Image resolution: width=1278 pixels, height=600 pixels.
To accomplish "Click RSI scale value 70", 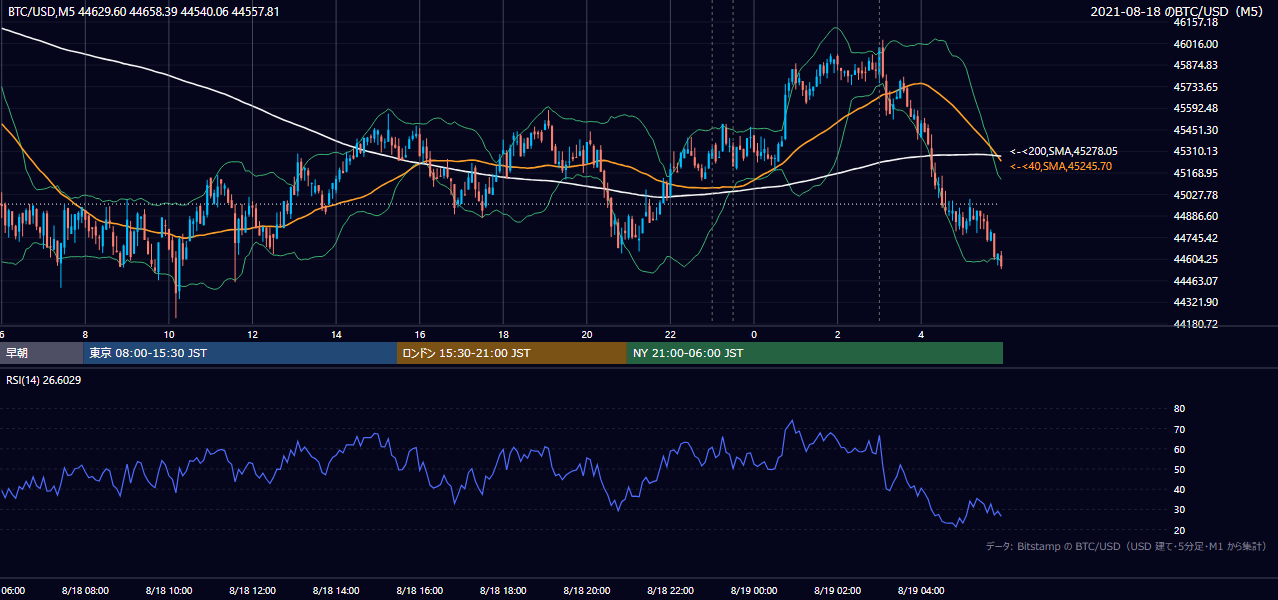I will point(1179,429).
